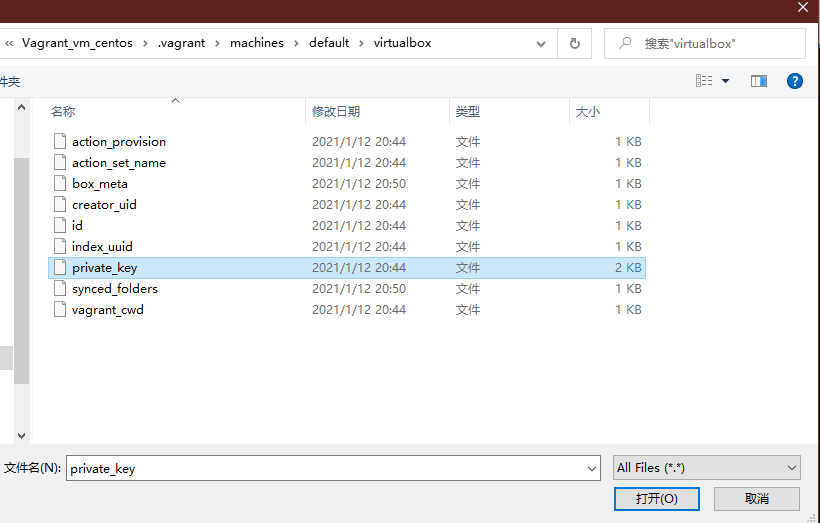
Task: Click the refresh button beside address bar
Action: 574,43
